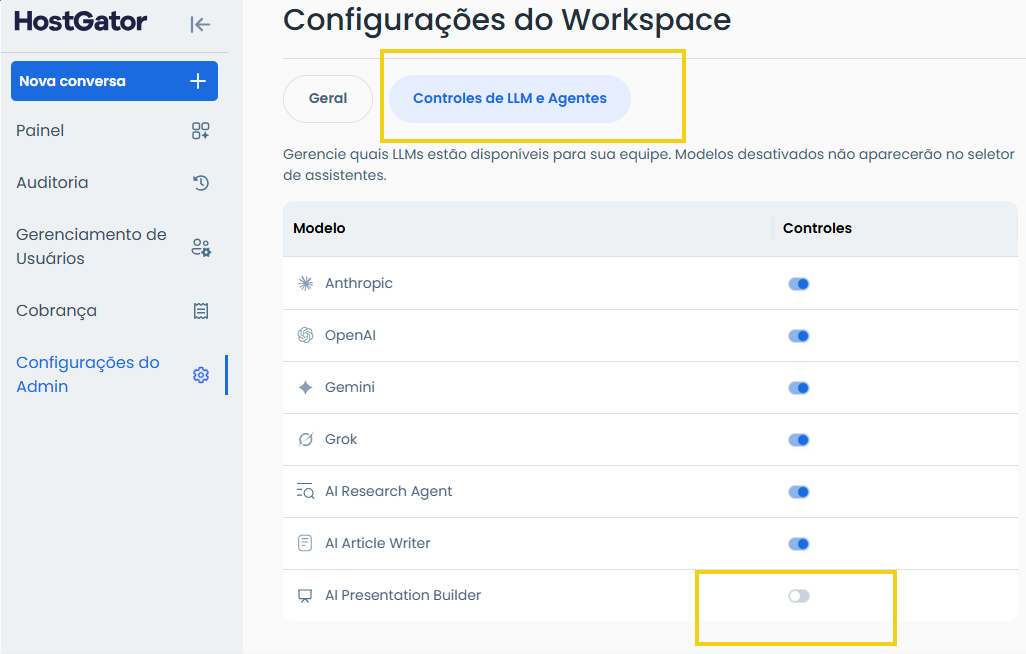The width and height of the screenshot is (1026, 654).
Task: Click the Modelo column header
Action: (x=319, y=228)
